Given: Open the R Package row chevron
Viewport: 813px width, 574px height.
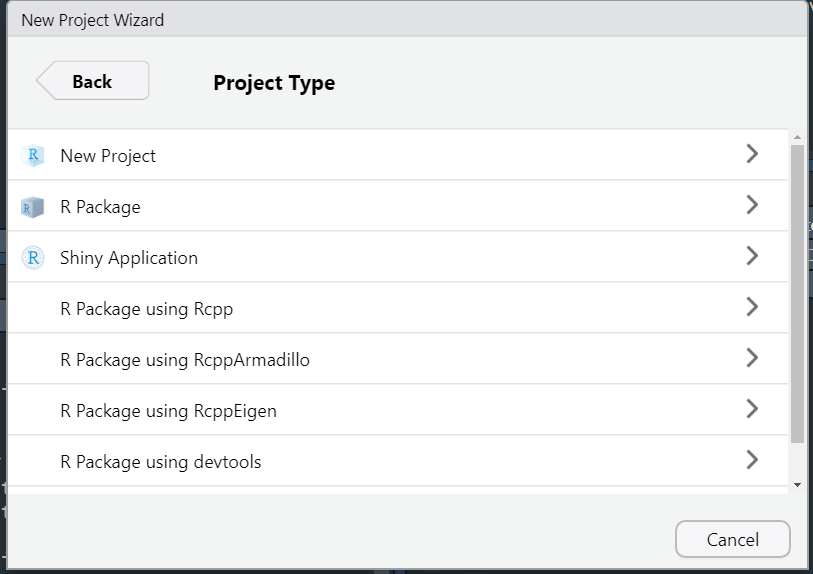Looking at the screenshot, I should 752,205.
